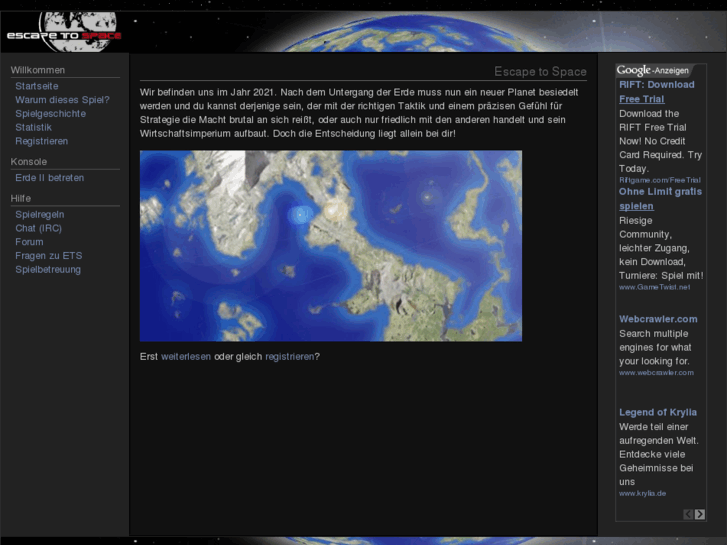
Task: Click the RIFT ad description text
Action: tap(660, 141)
